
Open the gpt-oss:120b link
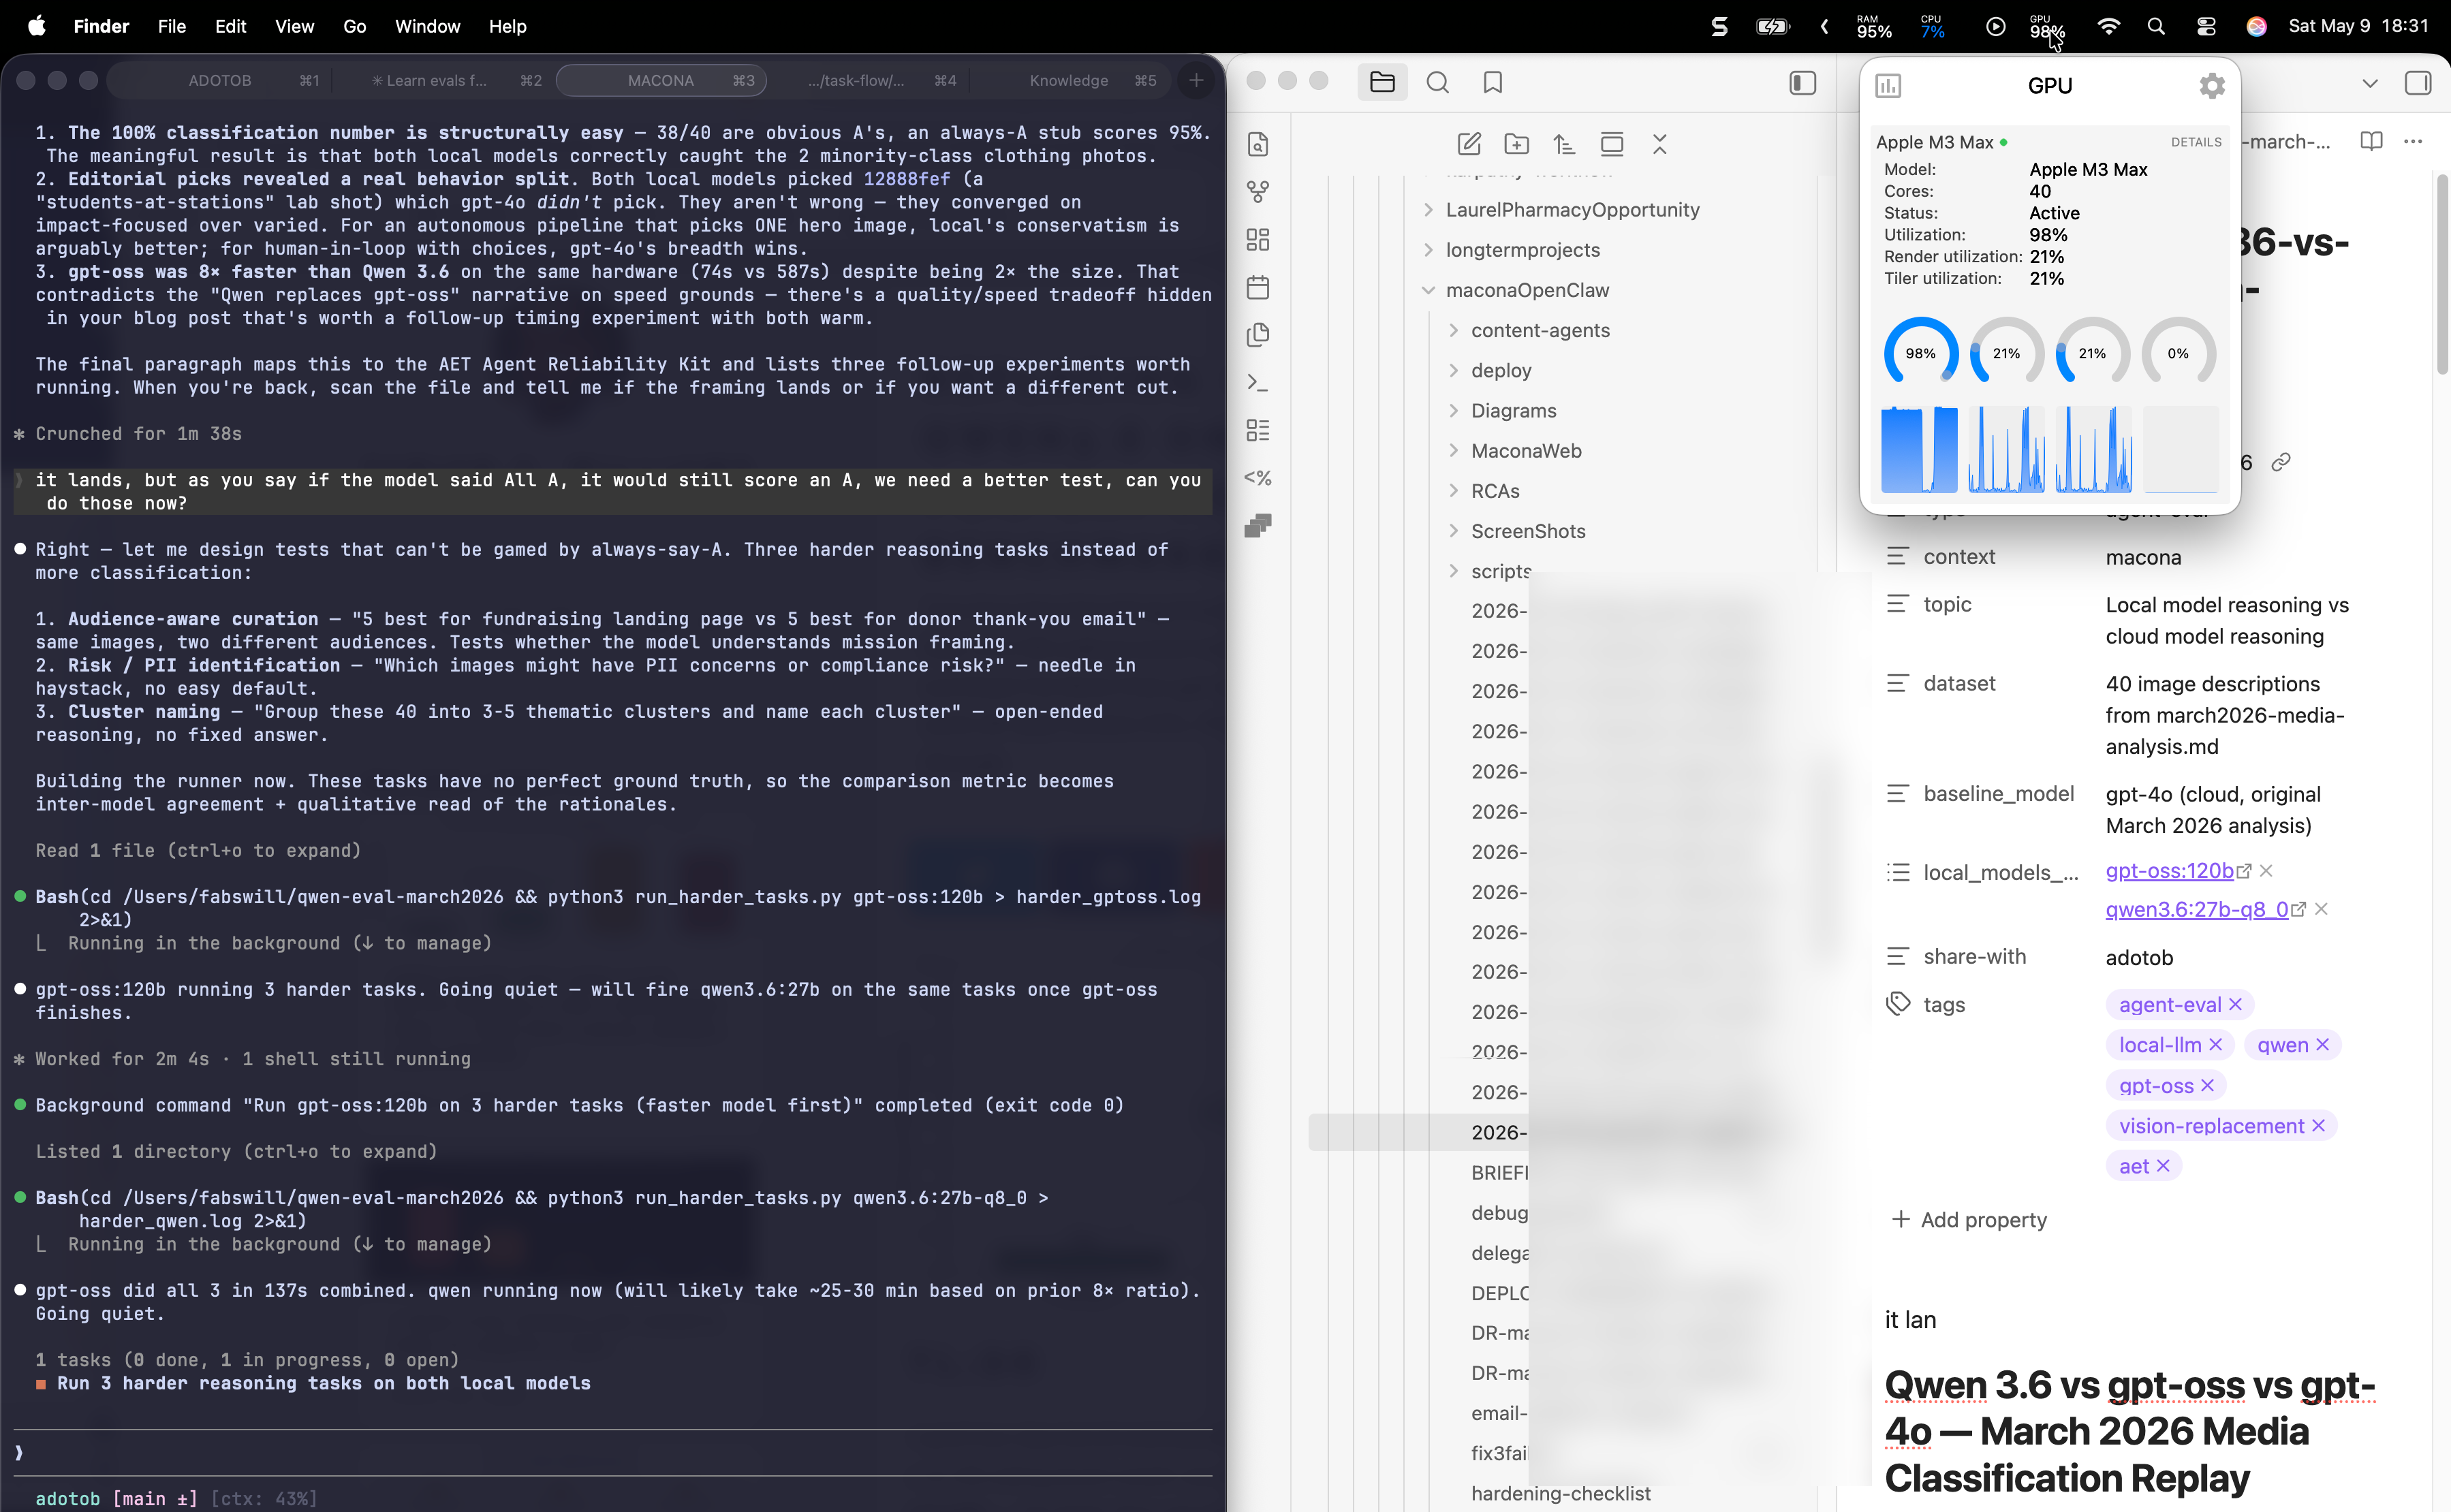click(x=2169, y=870)
